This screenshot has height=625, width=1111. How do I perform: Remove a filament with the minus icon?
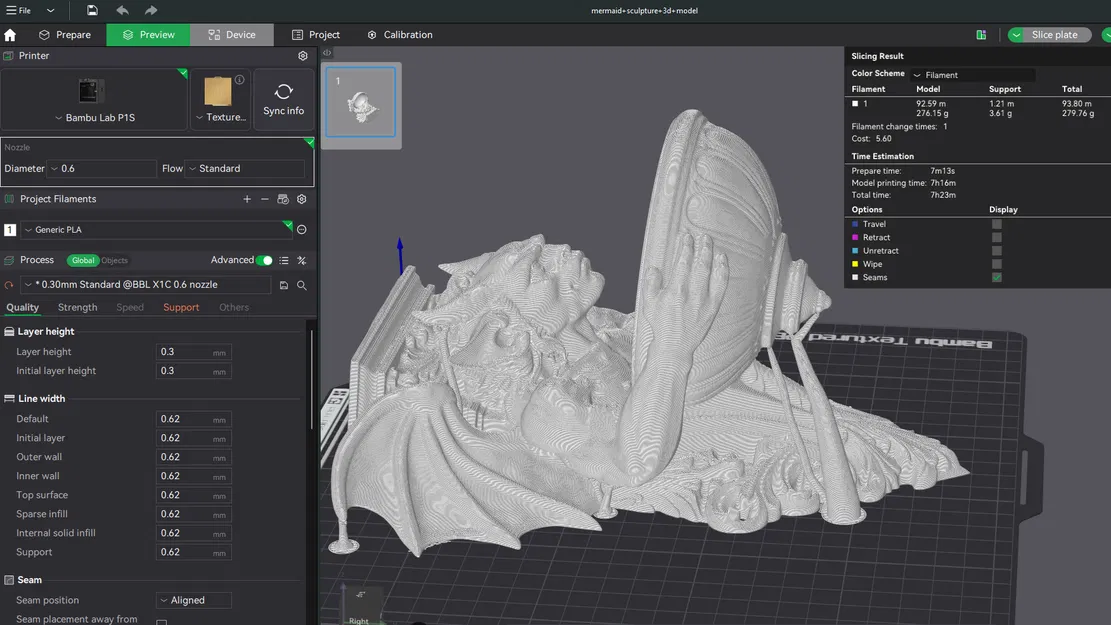pyautogui.click(x=264, y=199)
